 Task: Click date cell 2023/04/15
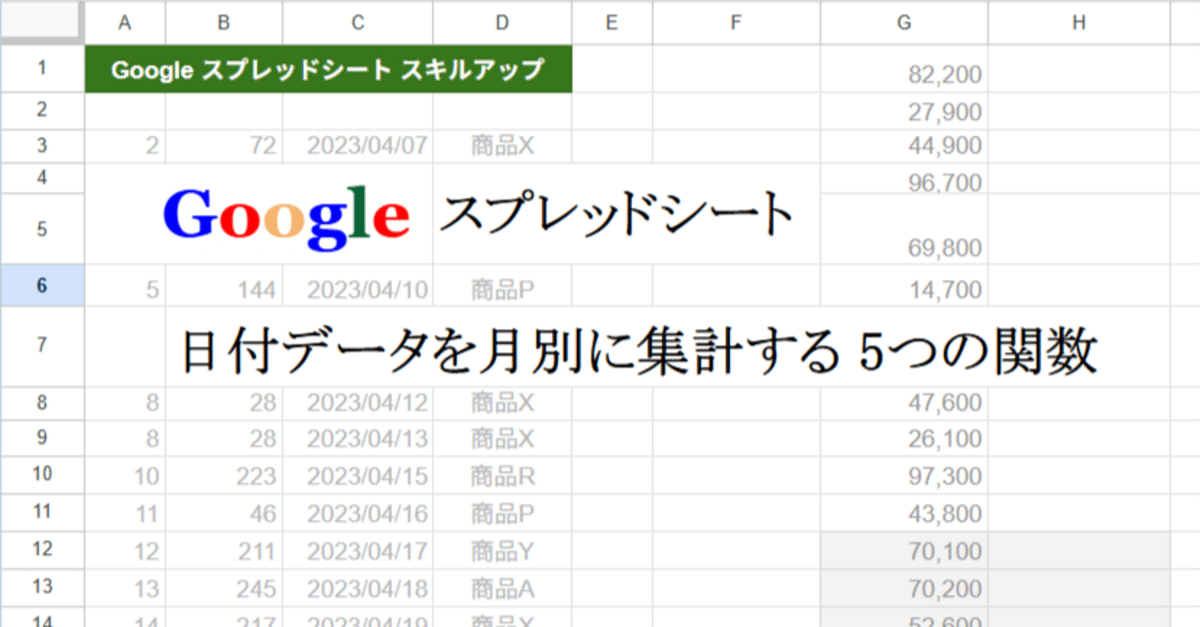[x=358, y=474]
